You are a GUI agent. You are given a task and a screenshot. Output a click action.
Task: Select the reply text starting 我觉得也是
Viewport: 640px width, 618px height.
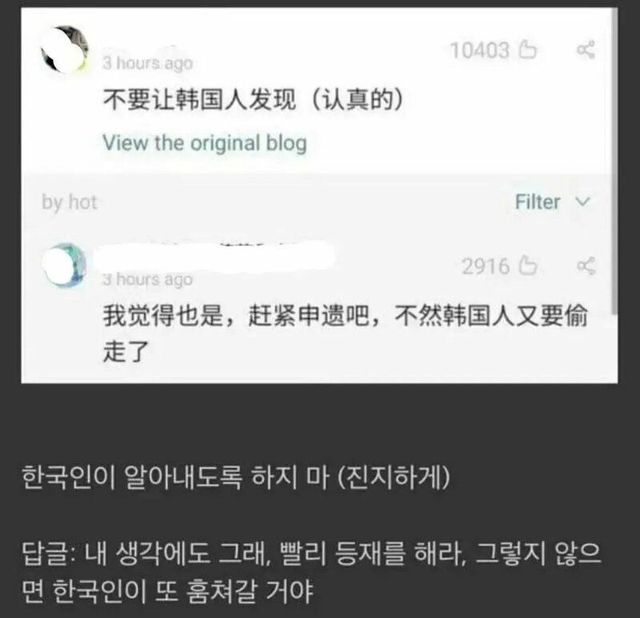click(345, 333)
